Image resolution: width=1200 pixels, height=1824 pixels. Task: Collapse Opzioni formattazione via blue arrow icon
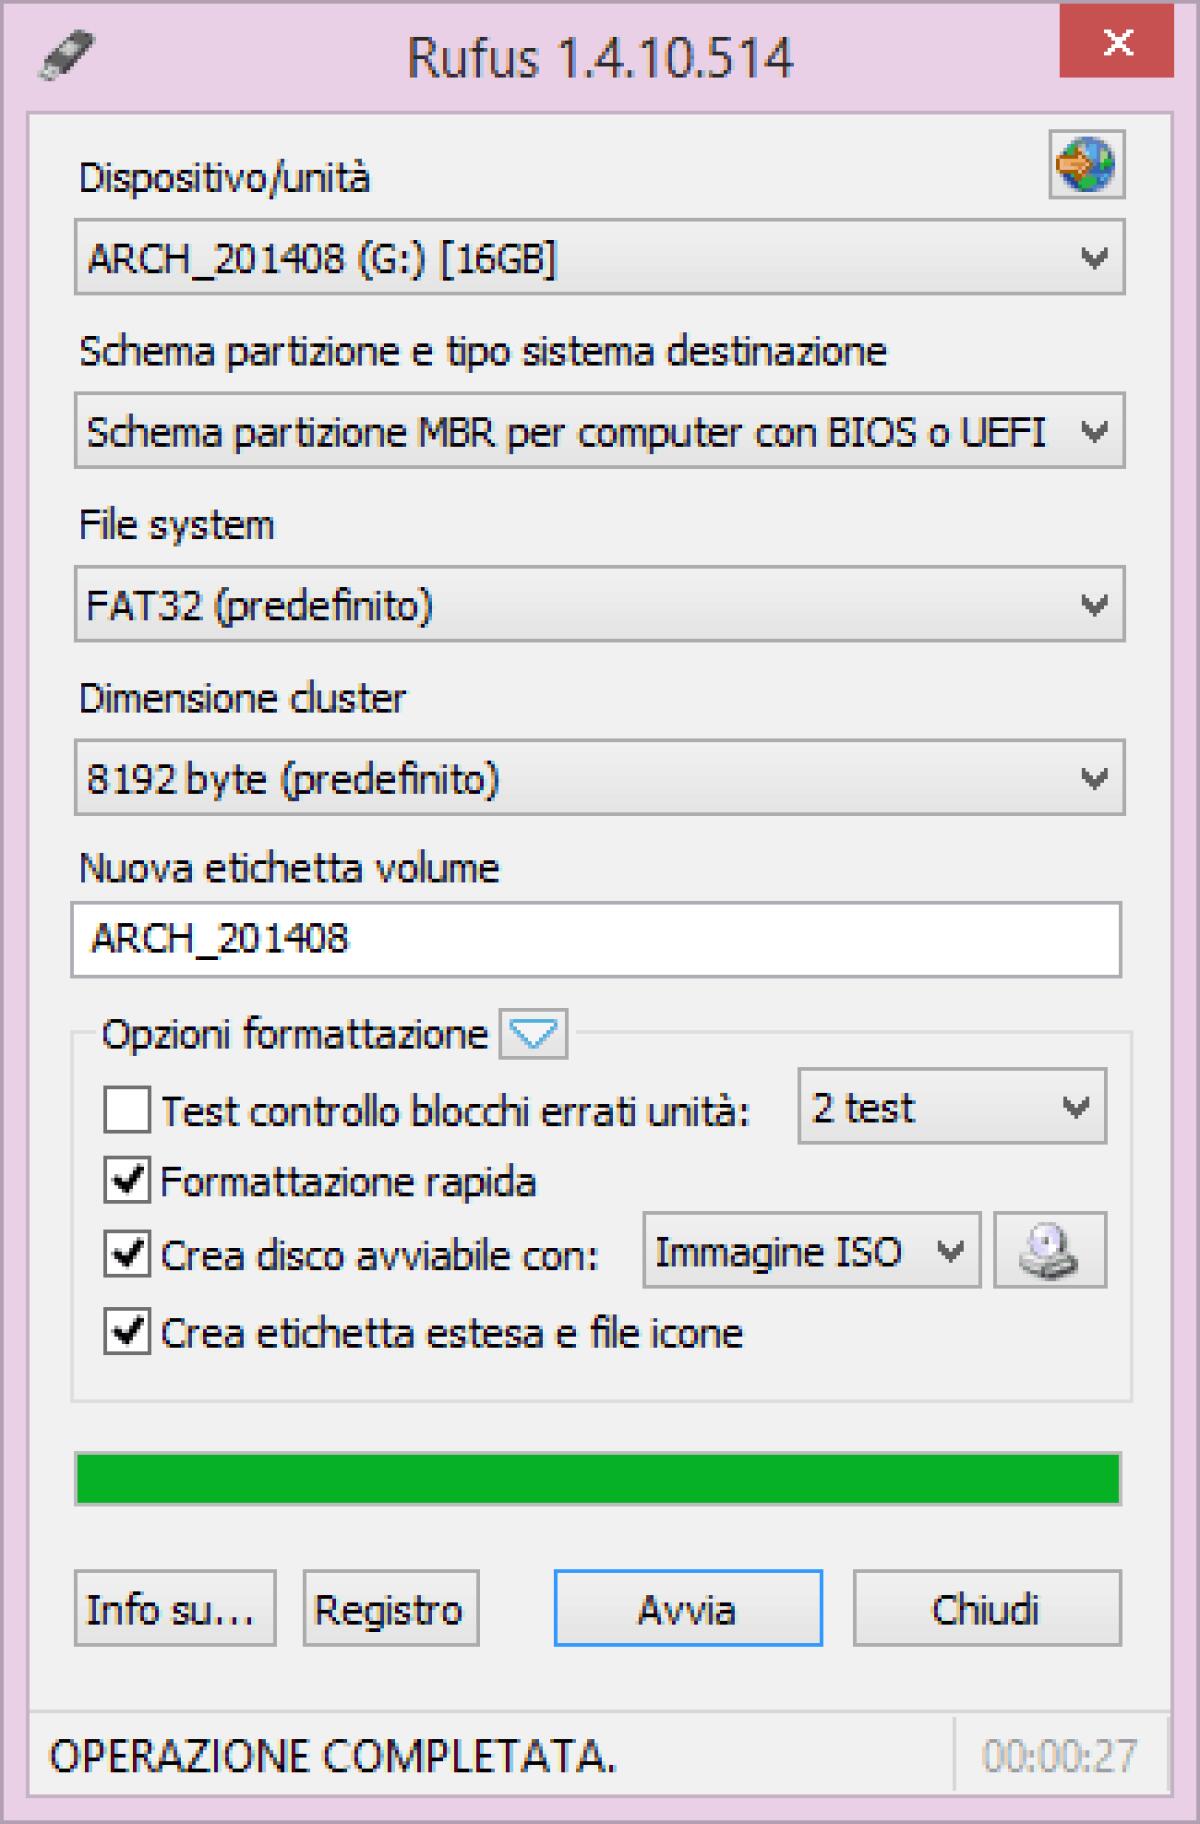point(533,1035)
